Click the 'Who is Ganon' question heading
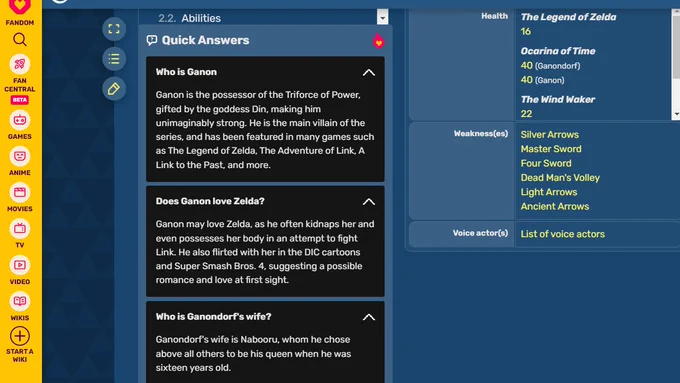The image size is (680, 383). click(x=186, y=72)
